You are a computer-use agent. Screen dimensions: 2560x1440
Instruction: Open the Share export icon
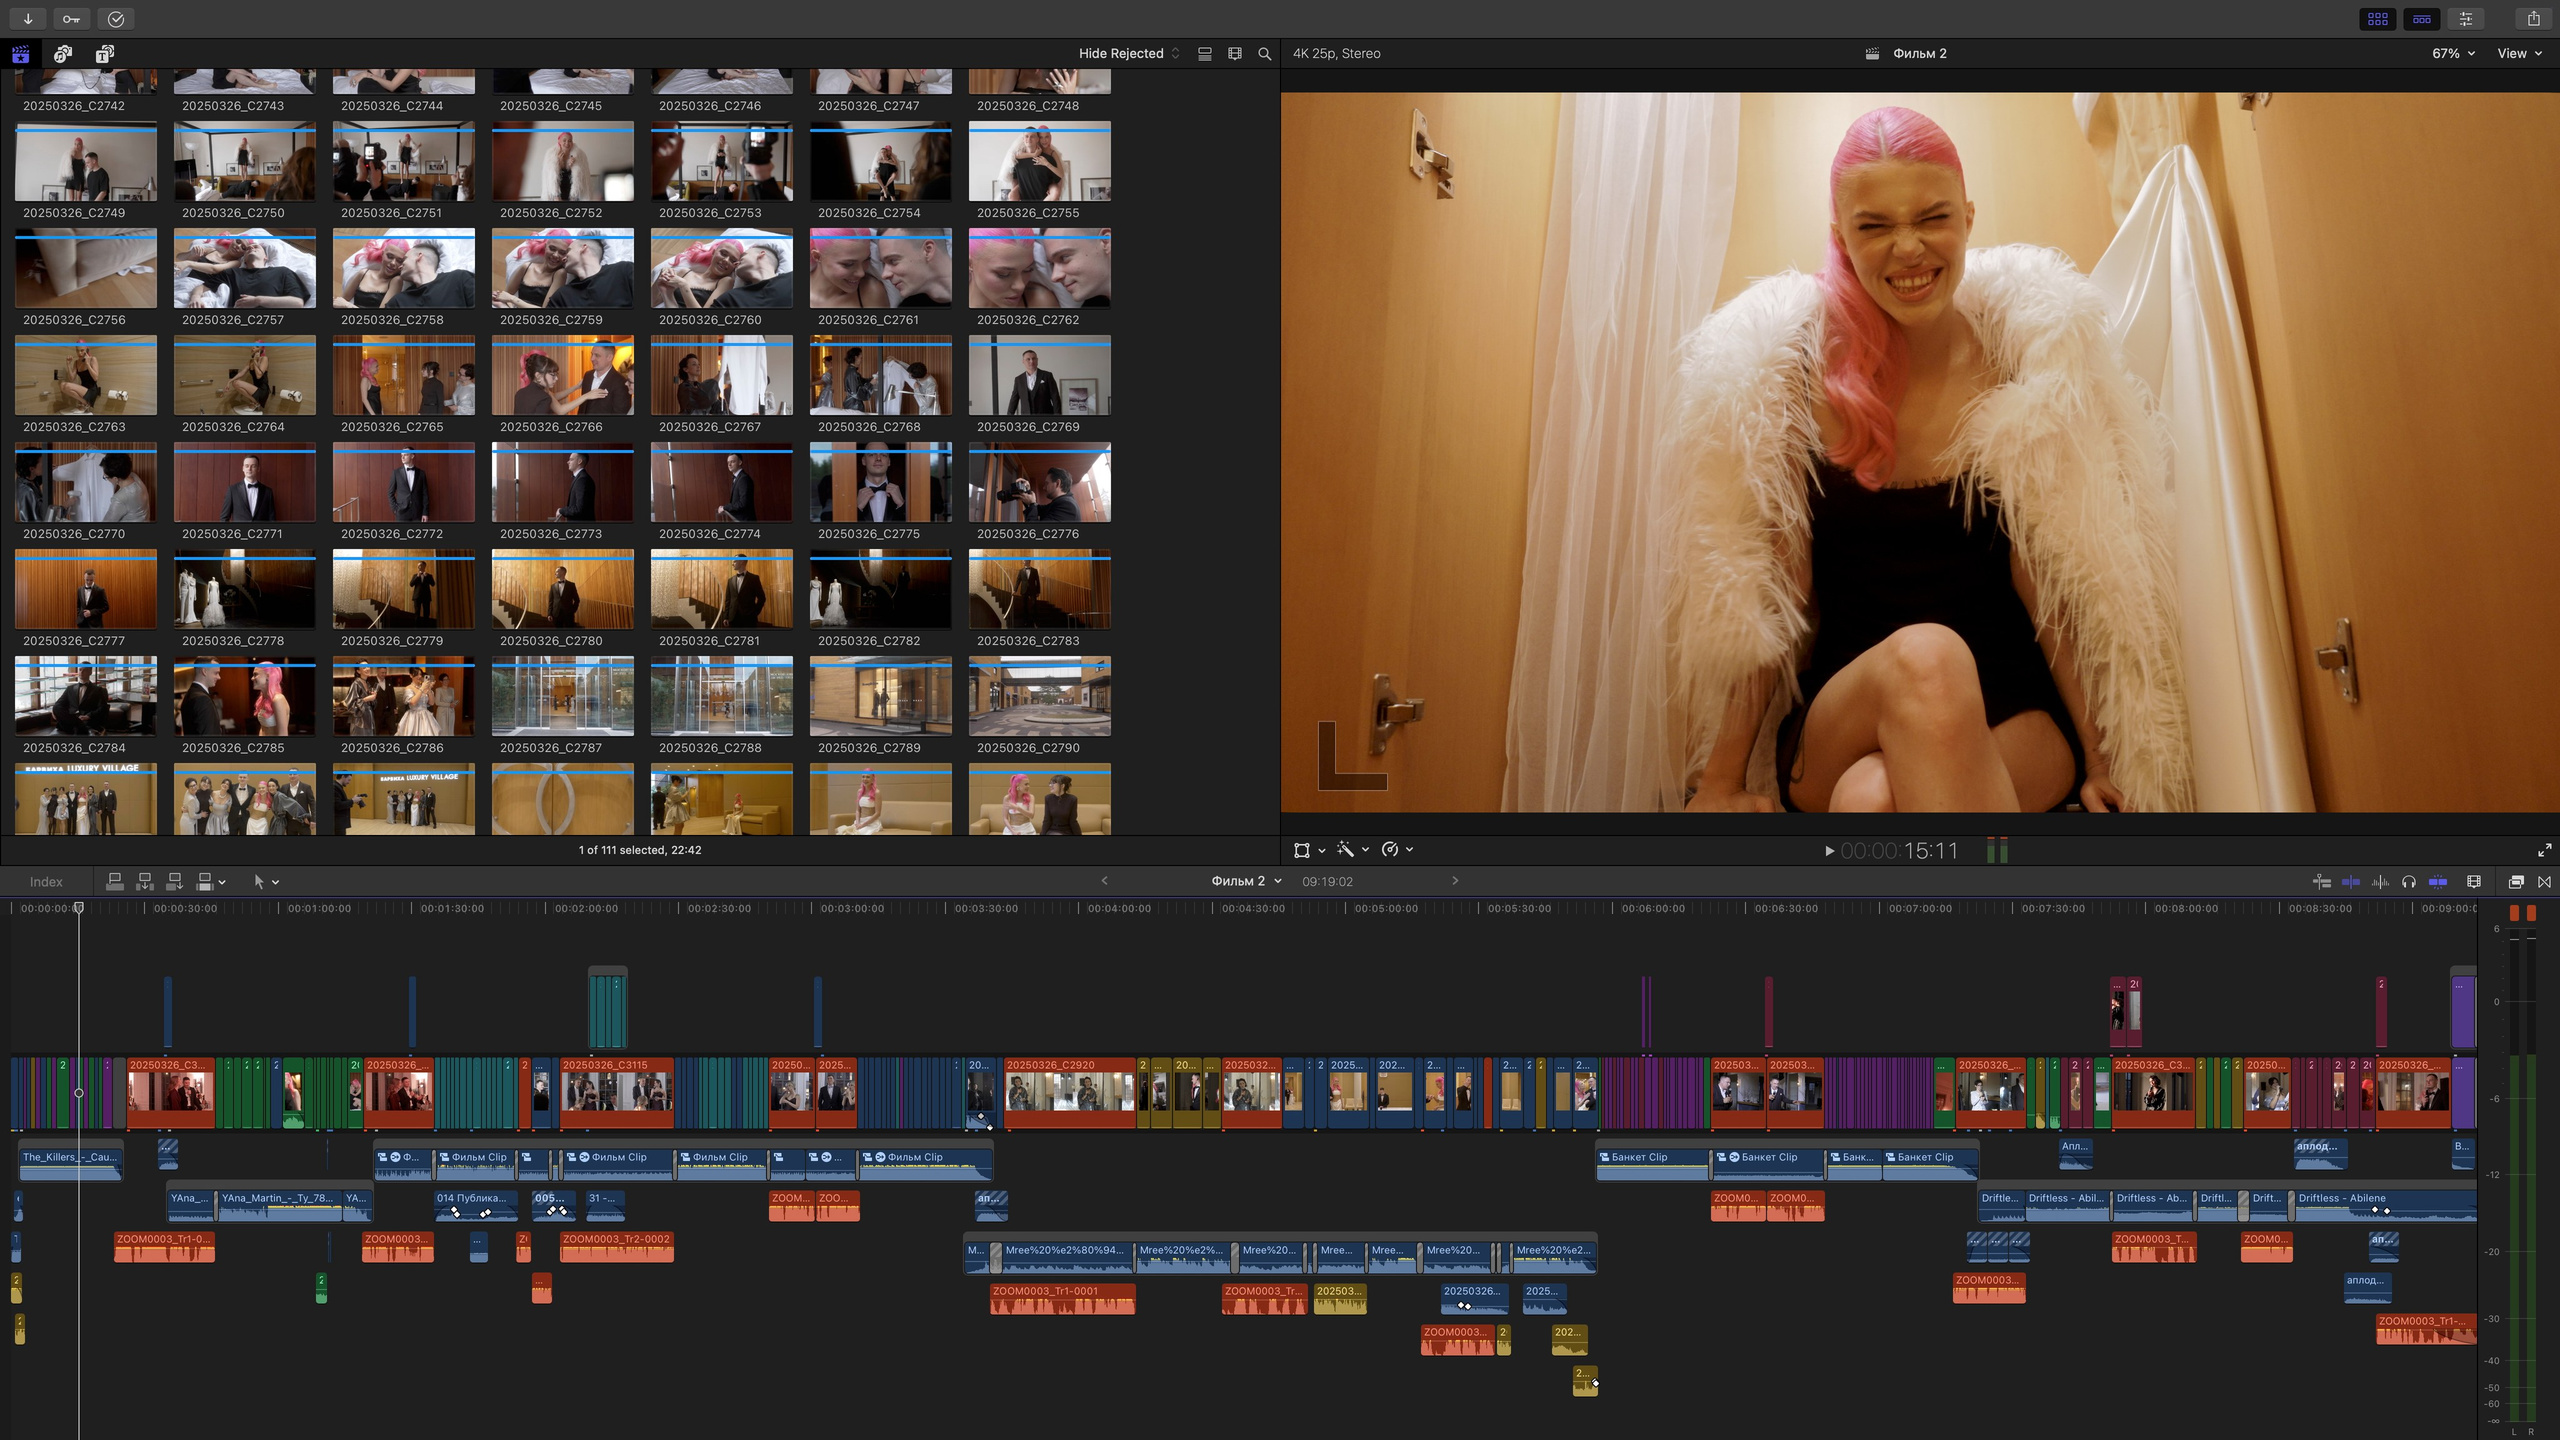[2533, 19]
